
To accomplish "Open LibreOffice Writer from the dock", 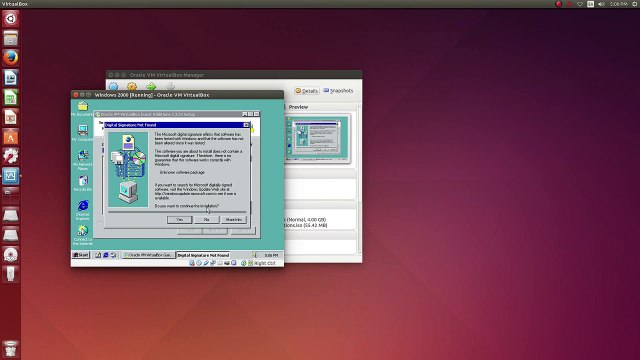I will coord(11,78).
